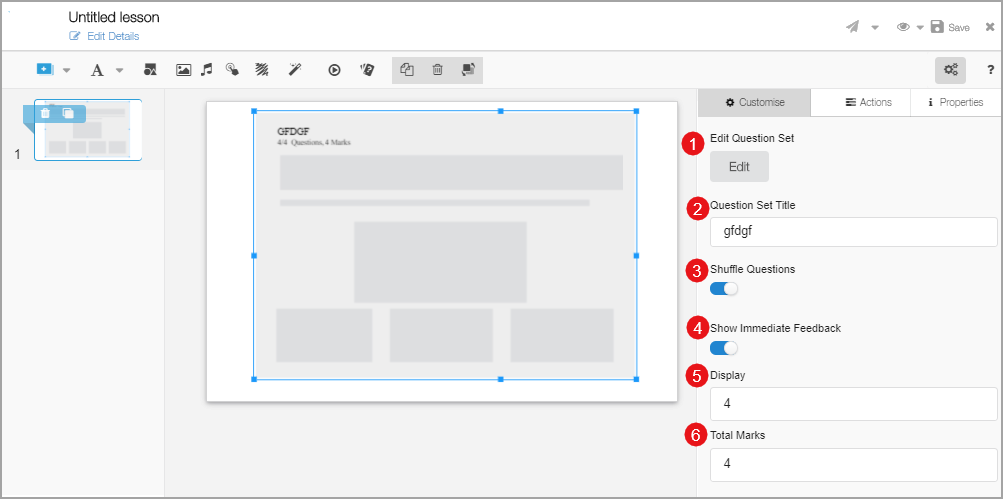Open the Edit Details link
The image size is (1003, 499).
point(112,36)
